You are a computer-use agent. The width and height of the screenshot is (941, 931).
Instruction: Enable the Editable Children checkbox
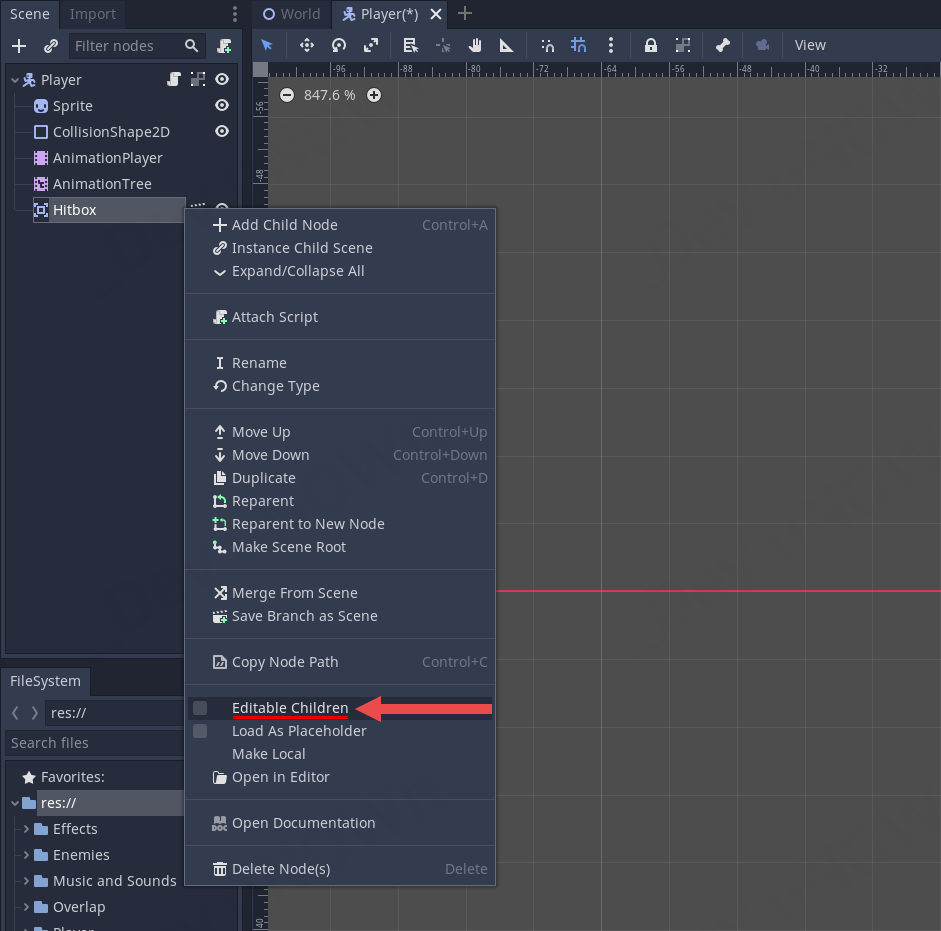200,708
